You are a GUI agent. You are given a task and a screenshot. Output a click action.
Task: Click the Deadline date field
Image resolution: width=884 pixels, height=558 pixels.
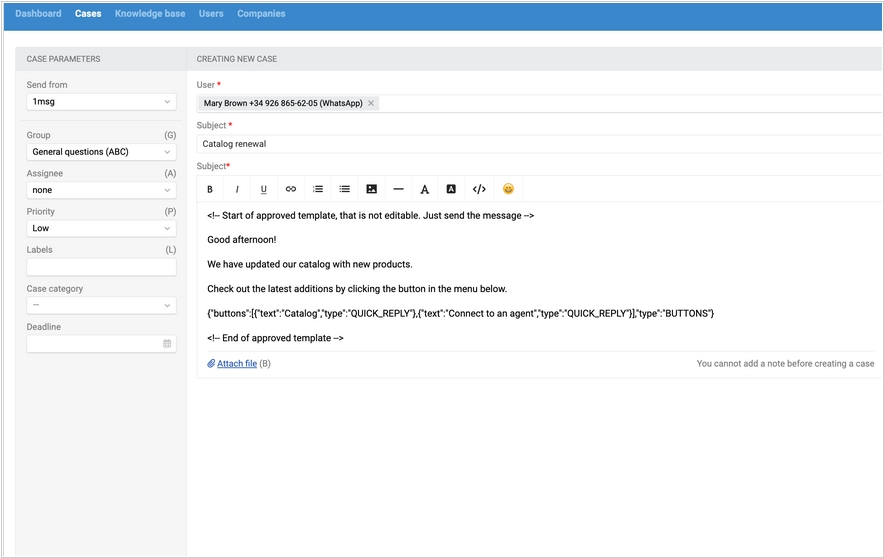pos(95,343)
